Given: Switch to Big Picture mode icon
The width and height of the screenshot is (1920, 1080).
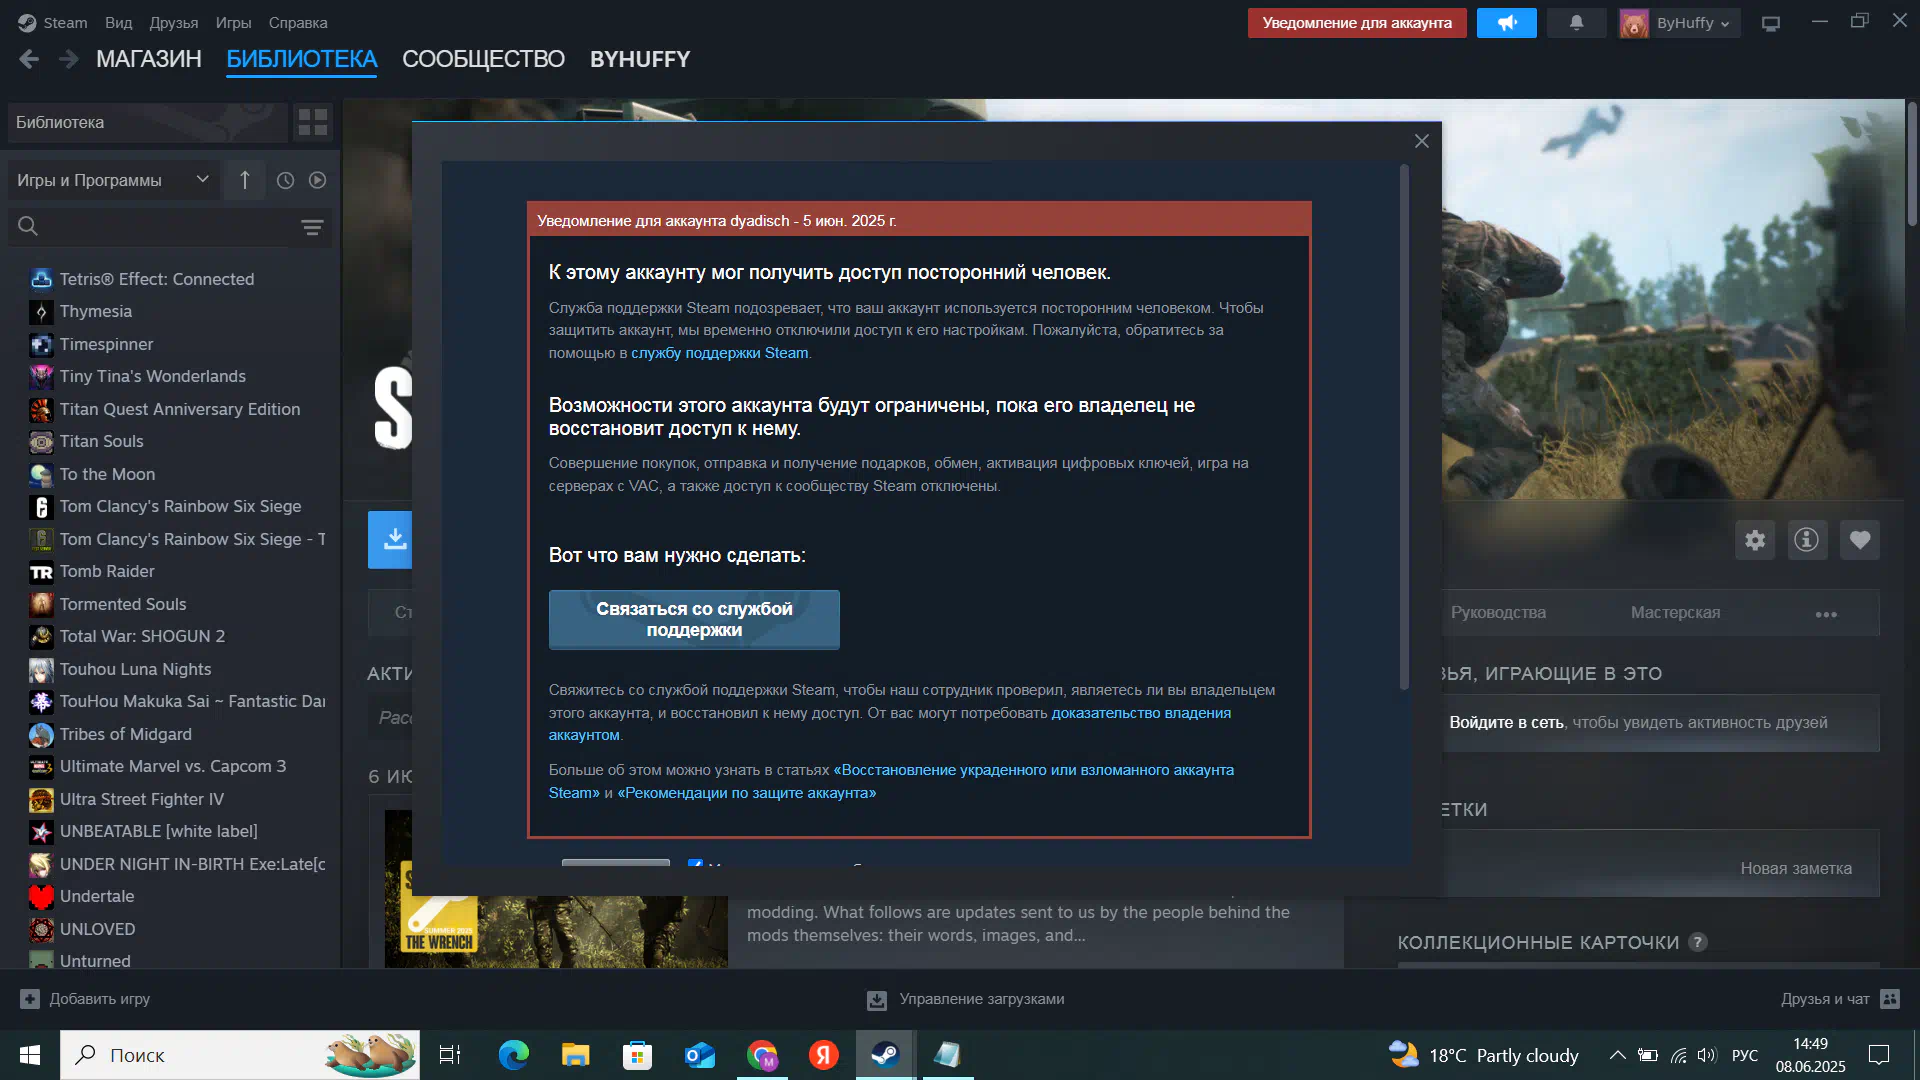Looking at the screenshot, I should 1771,23.
